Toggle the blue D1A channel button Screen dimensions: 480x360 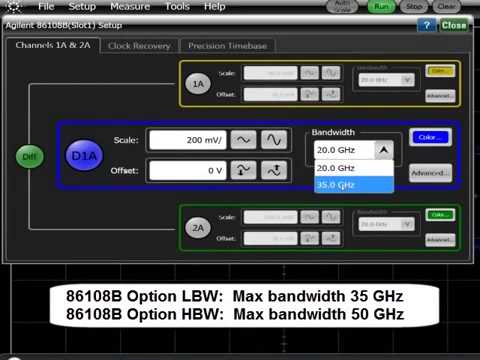84,155
